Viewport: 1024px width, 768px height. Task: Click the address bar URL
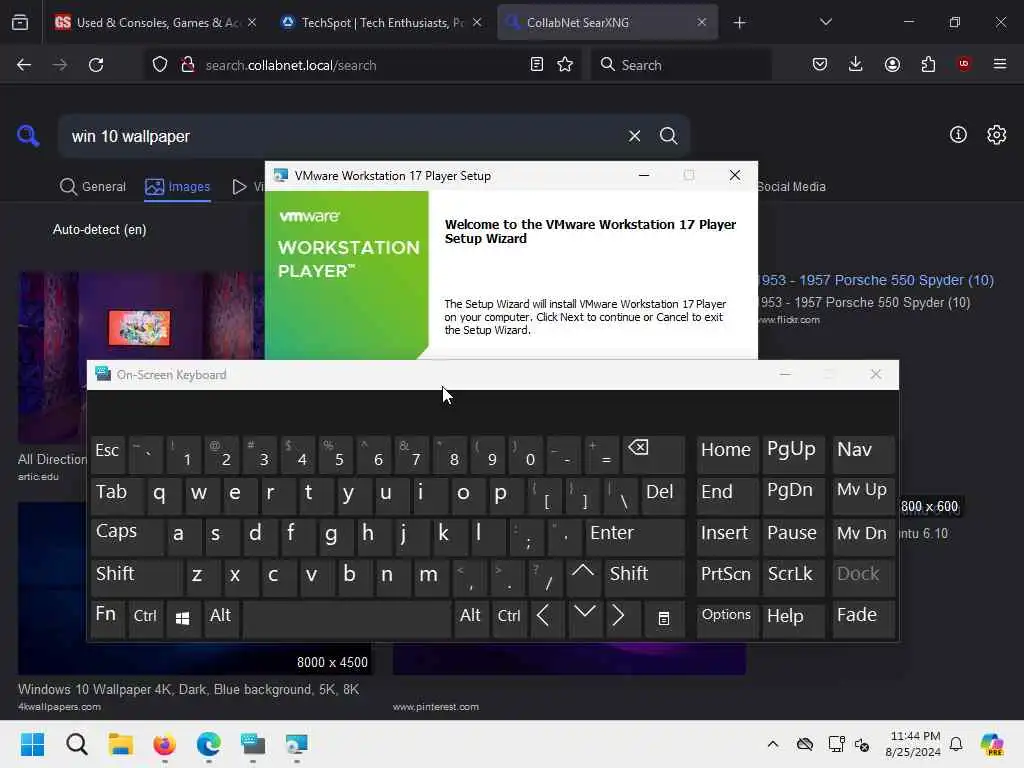[x=291, y=65]
